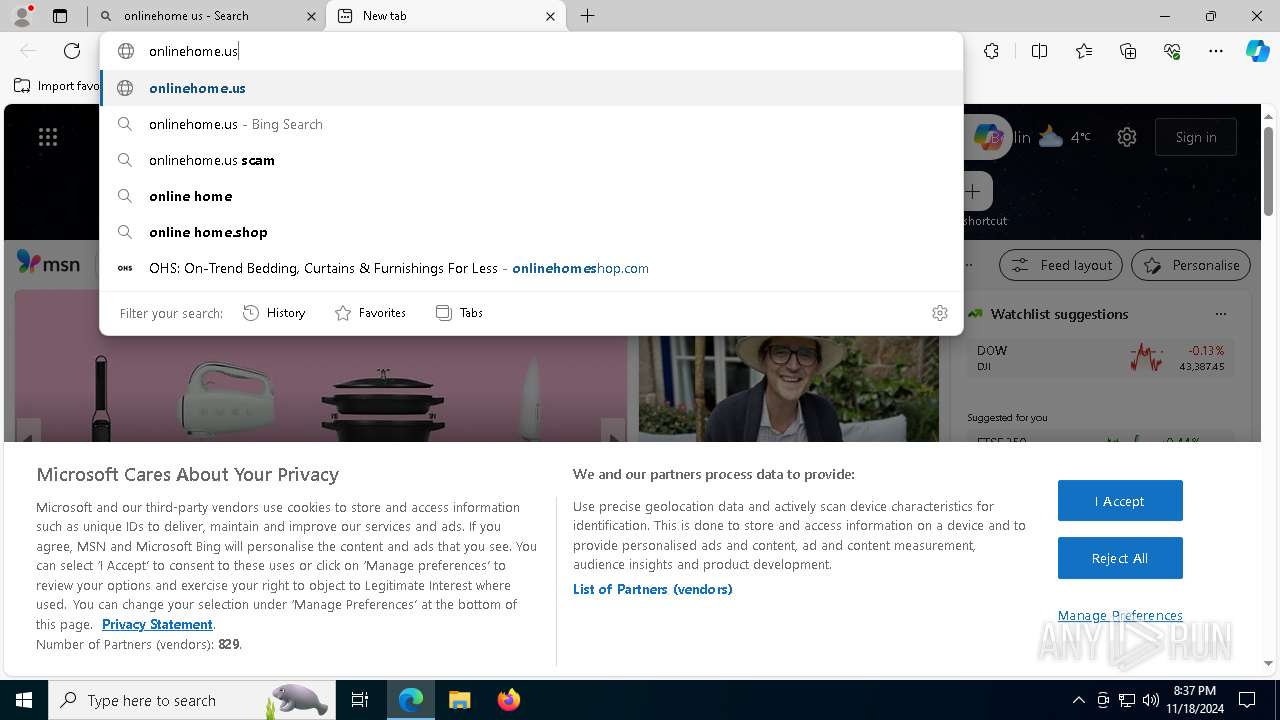Filter search by History
The width and height of the screenshot is (1280, 720).
pyautogui.click(x=274, y=313)
